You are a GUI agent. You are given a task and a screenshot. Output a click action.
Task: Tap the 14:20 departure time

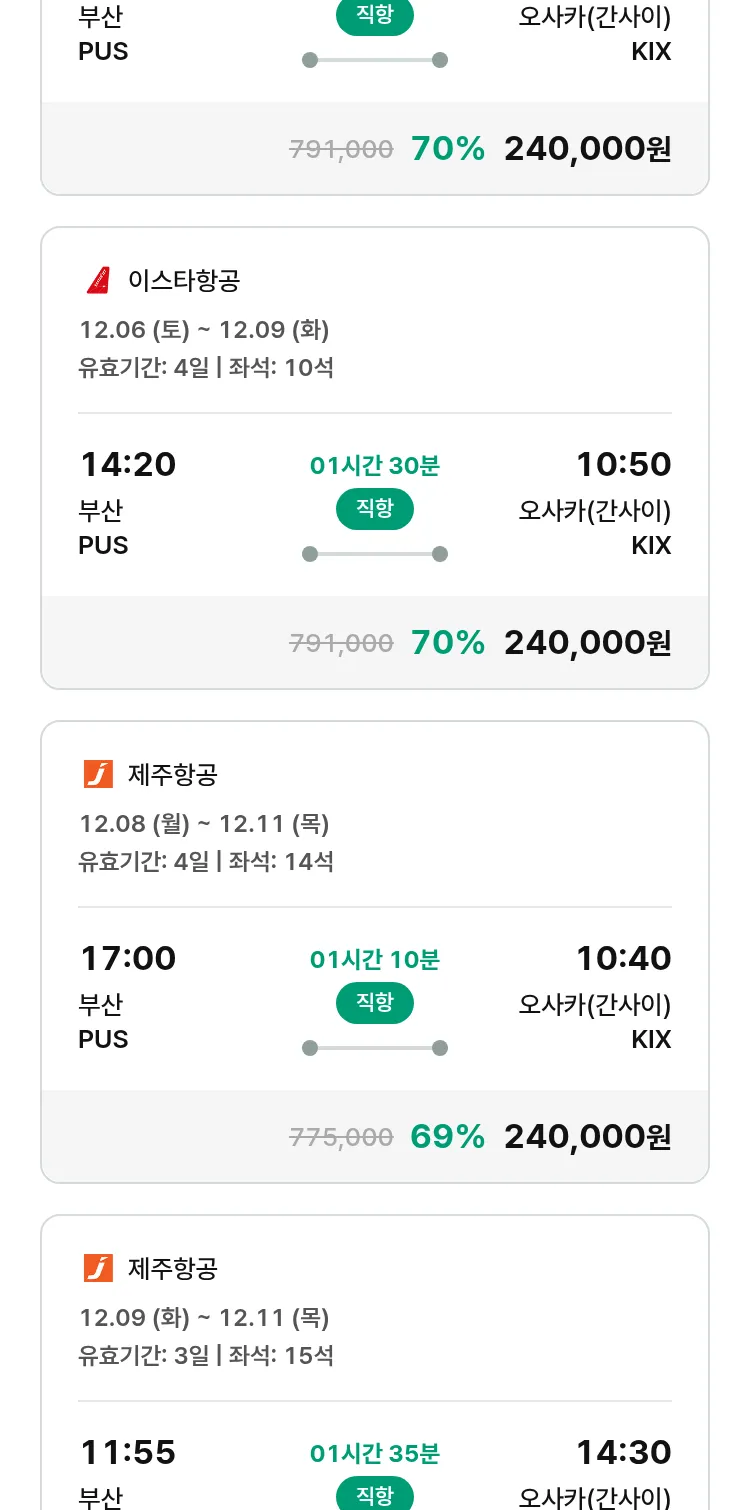(x=128, y=464)
